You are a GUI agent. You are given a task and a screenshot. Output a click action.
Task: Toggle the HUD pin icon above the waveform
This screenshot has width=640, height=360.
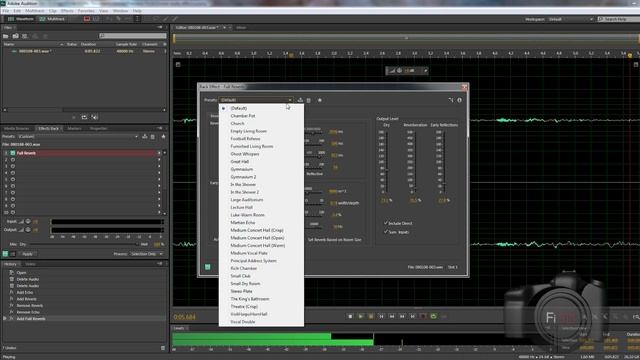(425, 71)
